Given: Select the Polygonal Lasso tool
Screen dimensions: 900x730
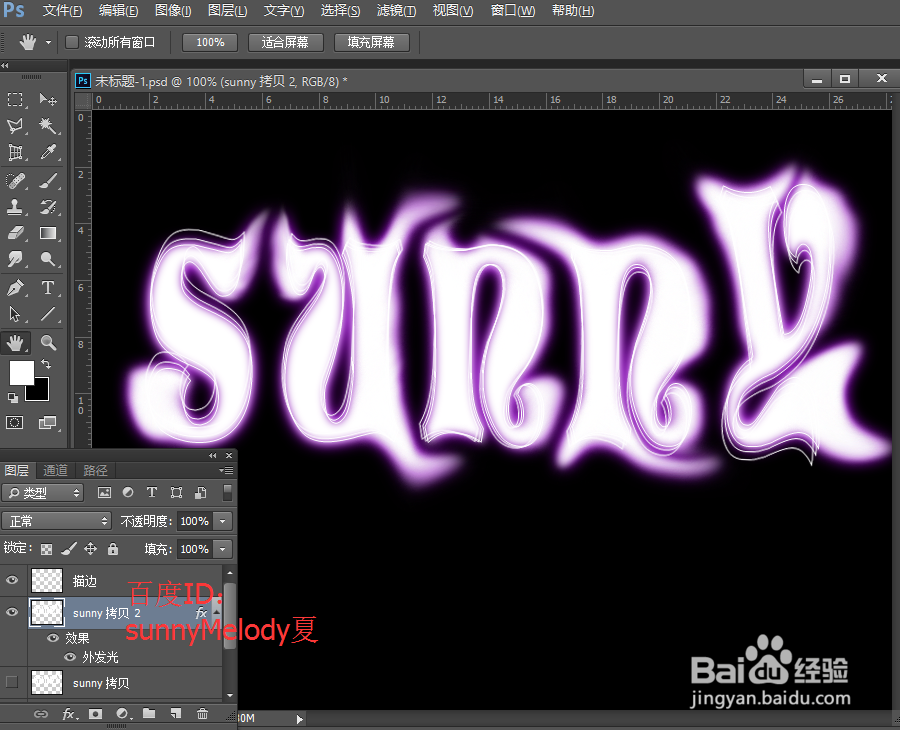Looking at the screenshot, I should (x=15, y=126).
